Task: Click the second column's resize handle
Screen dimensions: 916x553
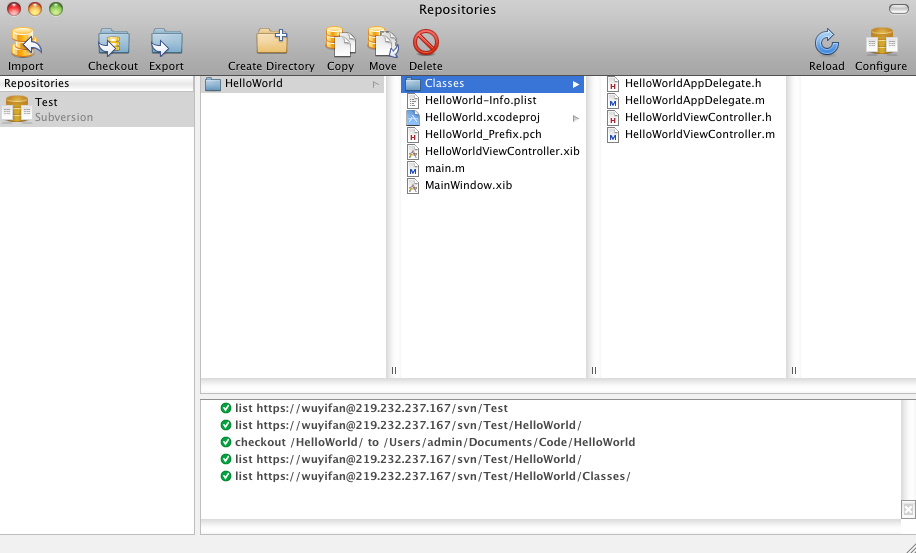Action: click(594, 370)
